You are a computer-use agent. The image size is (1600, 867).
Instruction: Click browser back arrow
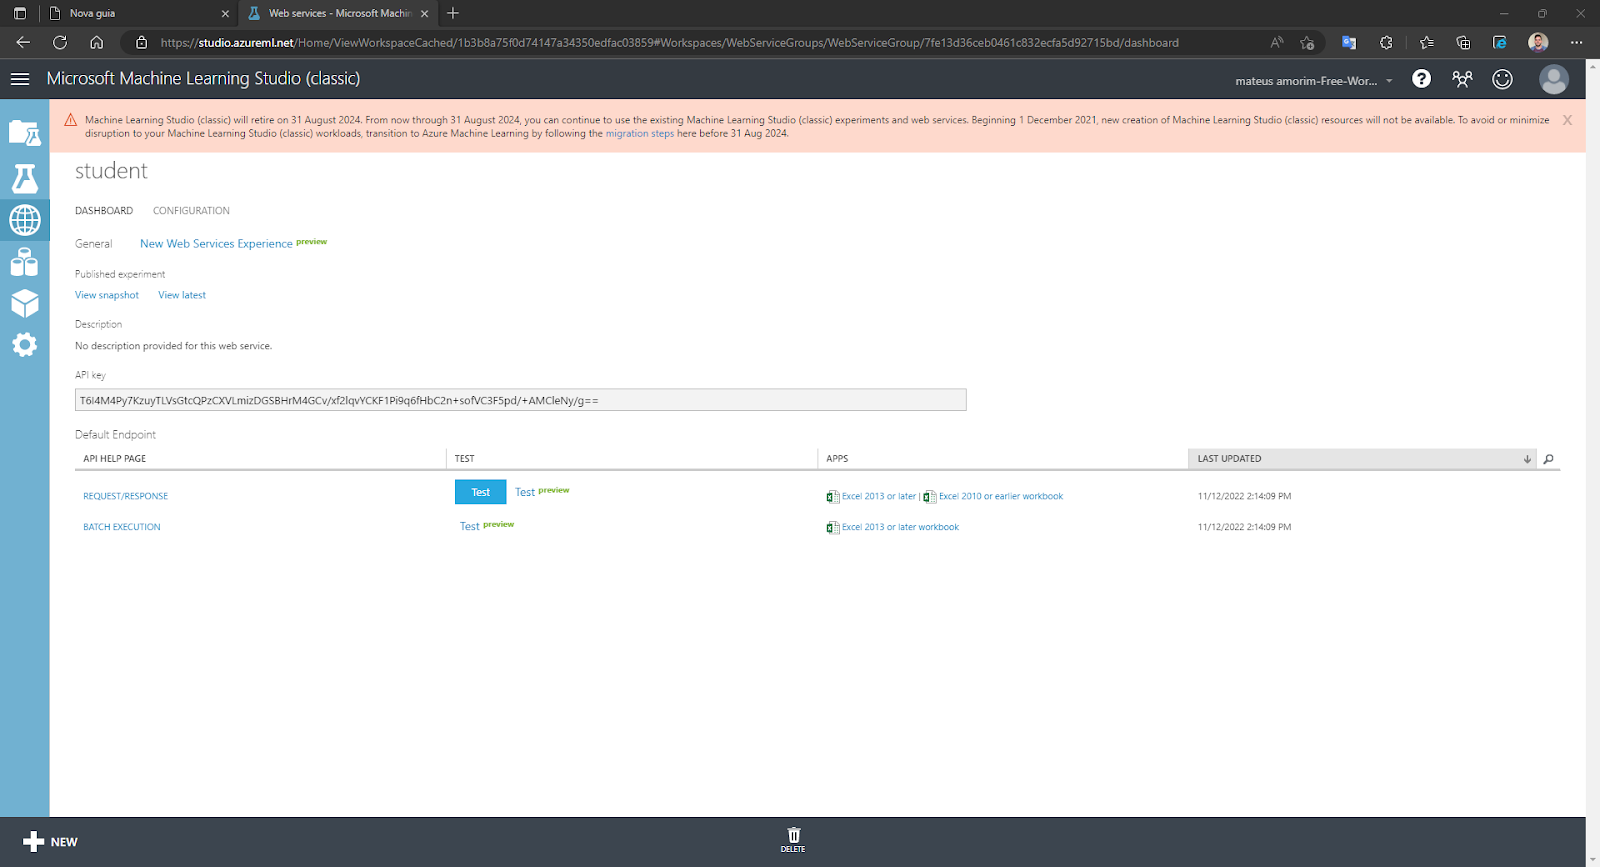click(x=23, y=42)
